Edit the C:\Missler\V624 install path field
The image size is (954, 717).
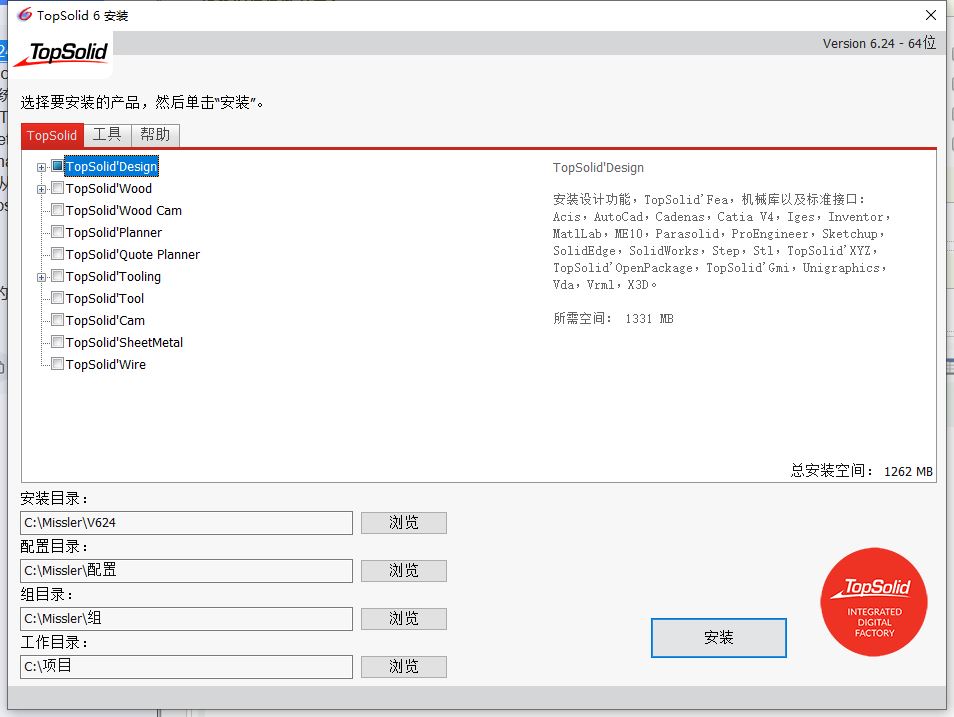(186, 523)
